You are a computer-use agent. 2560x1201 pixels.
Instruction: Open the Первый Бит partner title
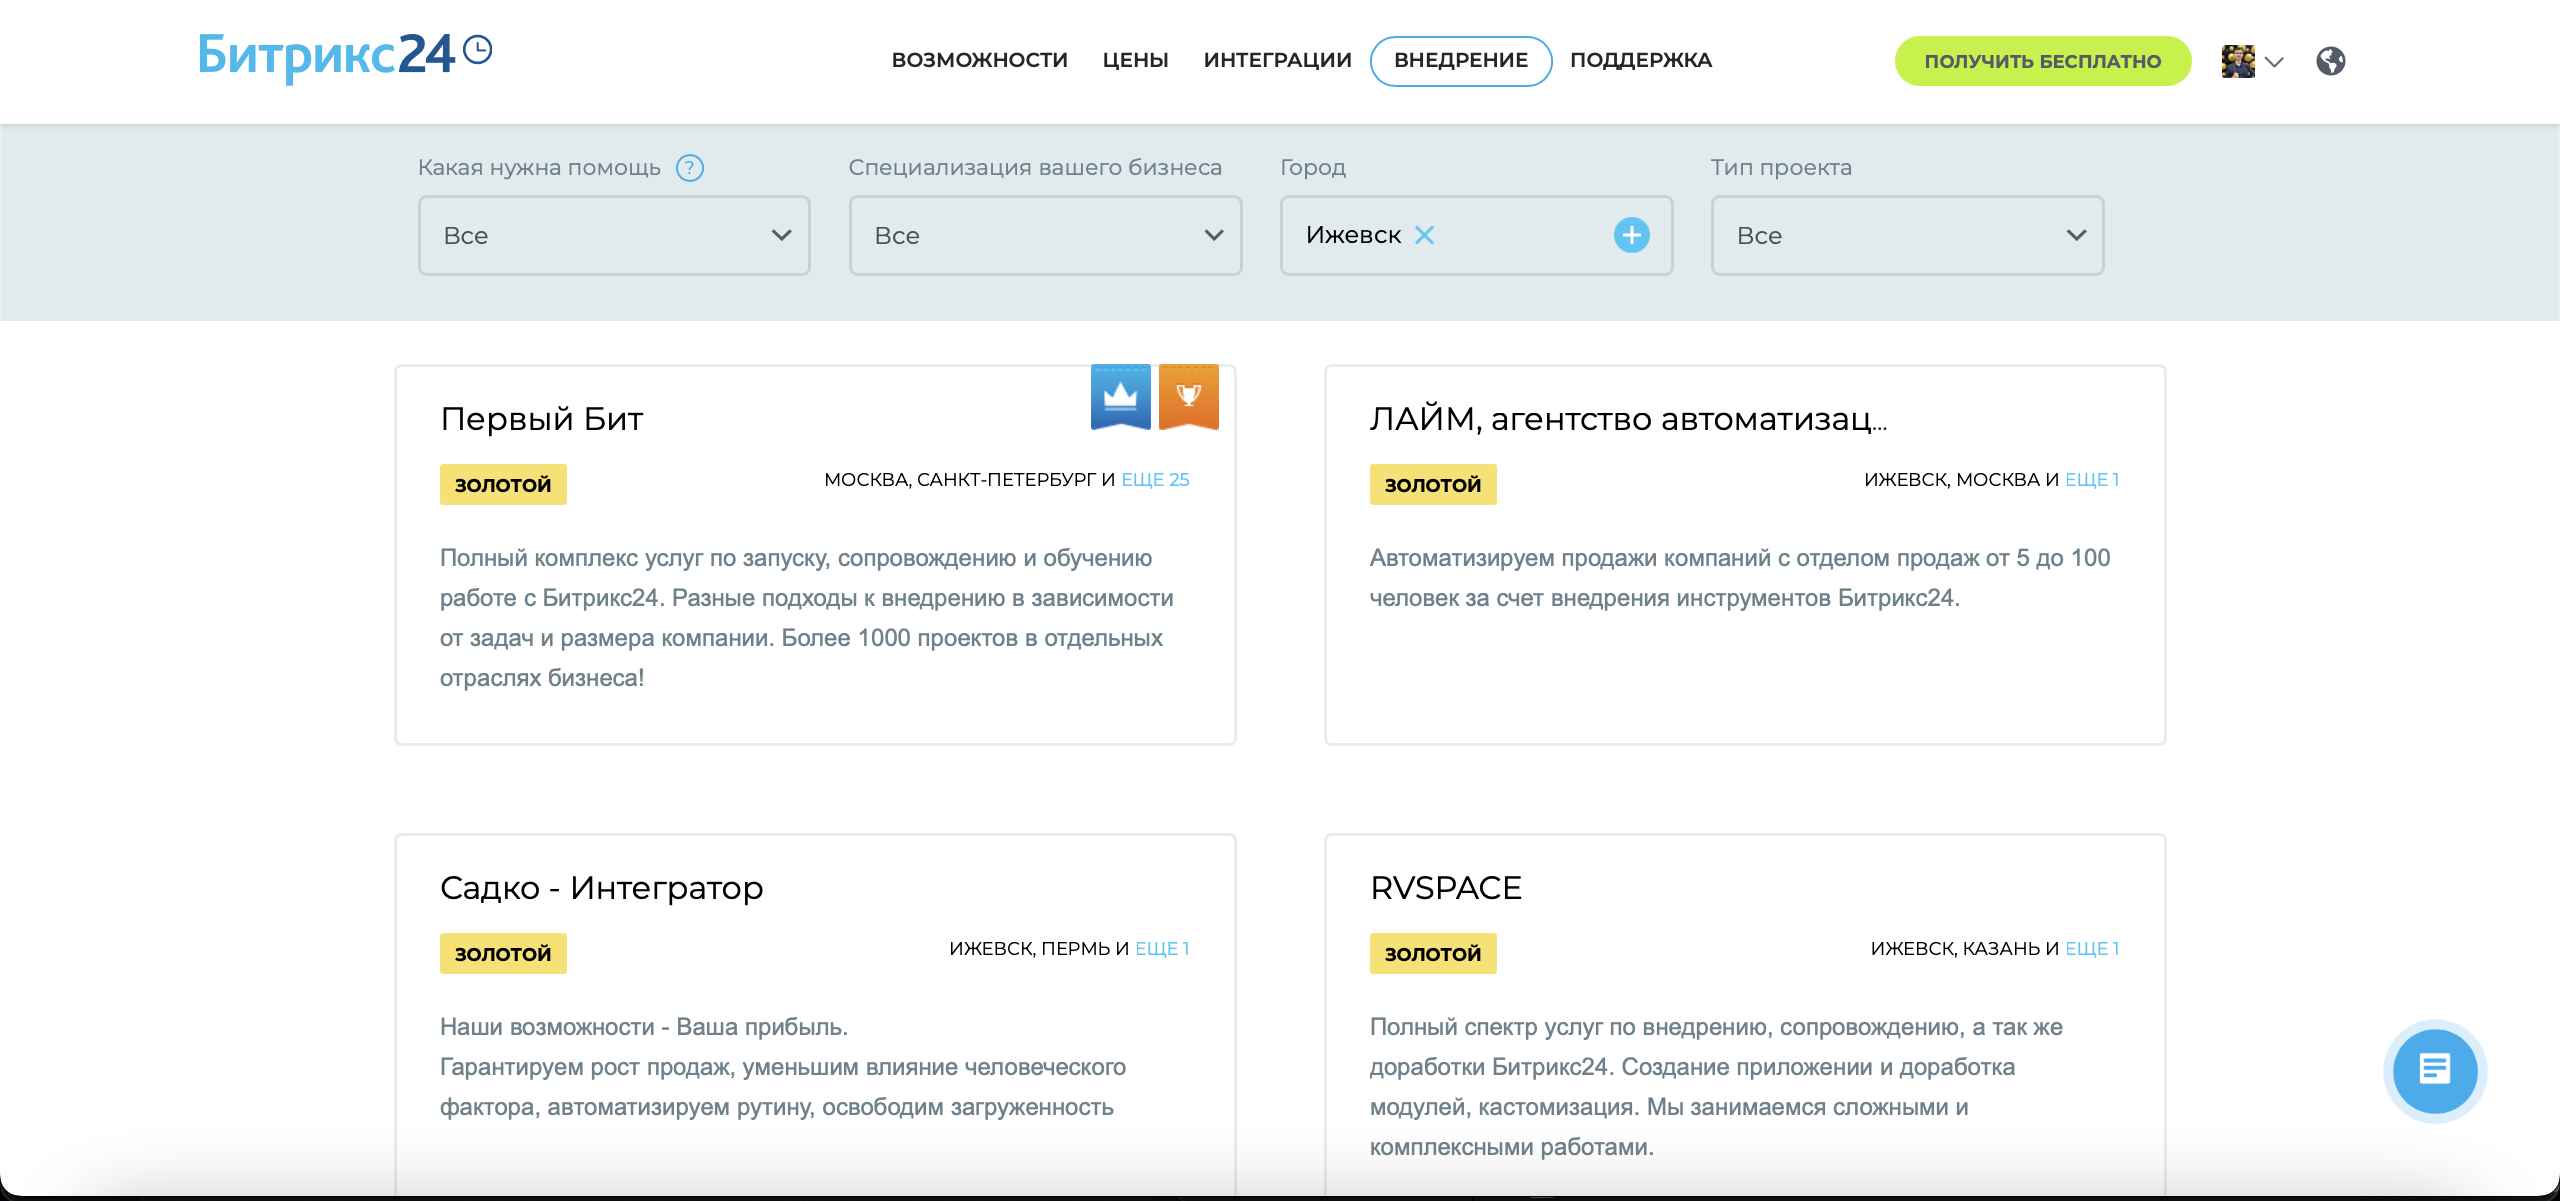point(541,418)
